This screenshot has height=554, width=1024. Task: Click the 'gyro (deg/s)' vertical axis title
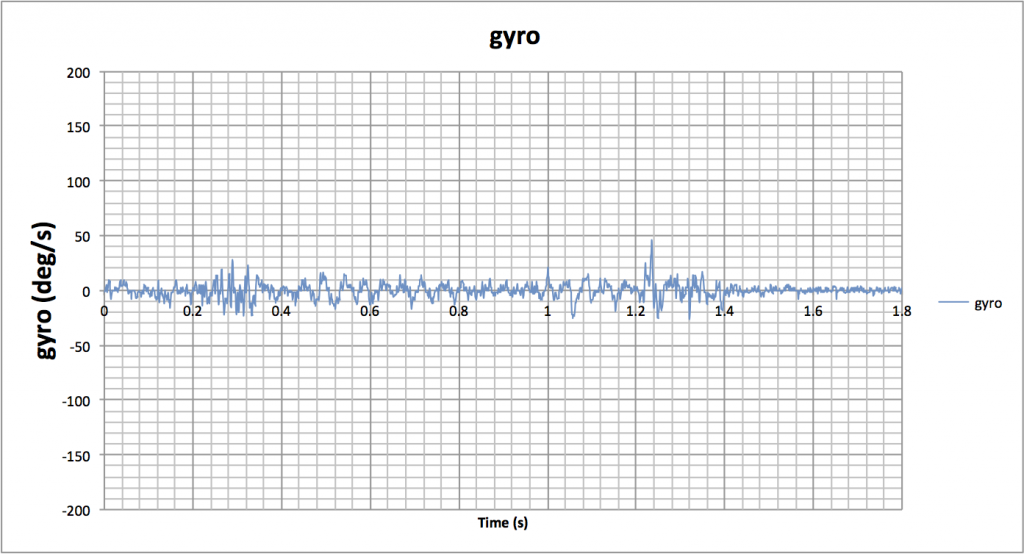[x=46, y=291]
